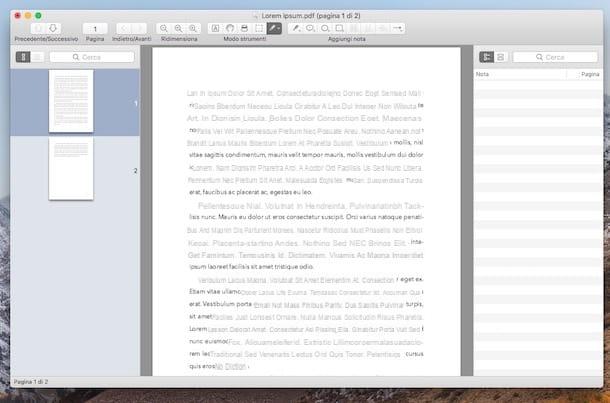Add a text note
Viewport: 610px width, 403px height.
point(296,28)
